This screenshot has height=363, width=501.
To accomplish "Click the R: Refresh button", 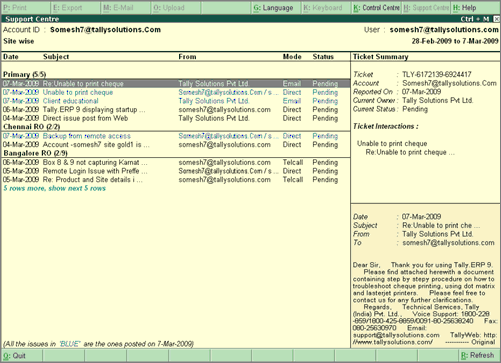I will pos(479,356).
